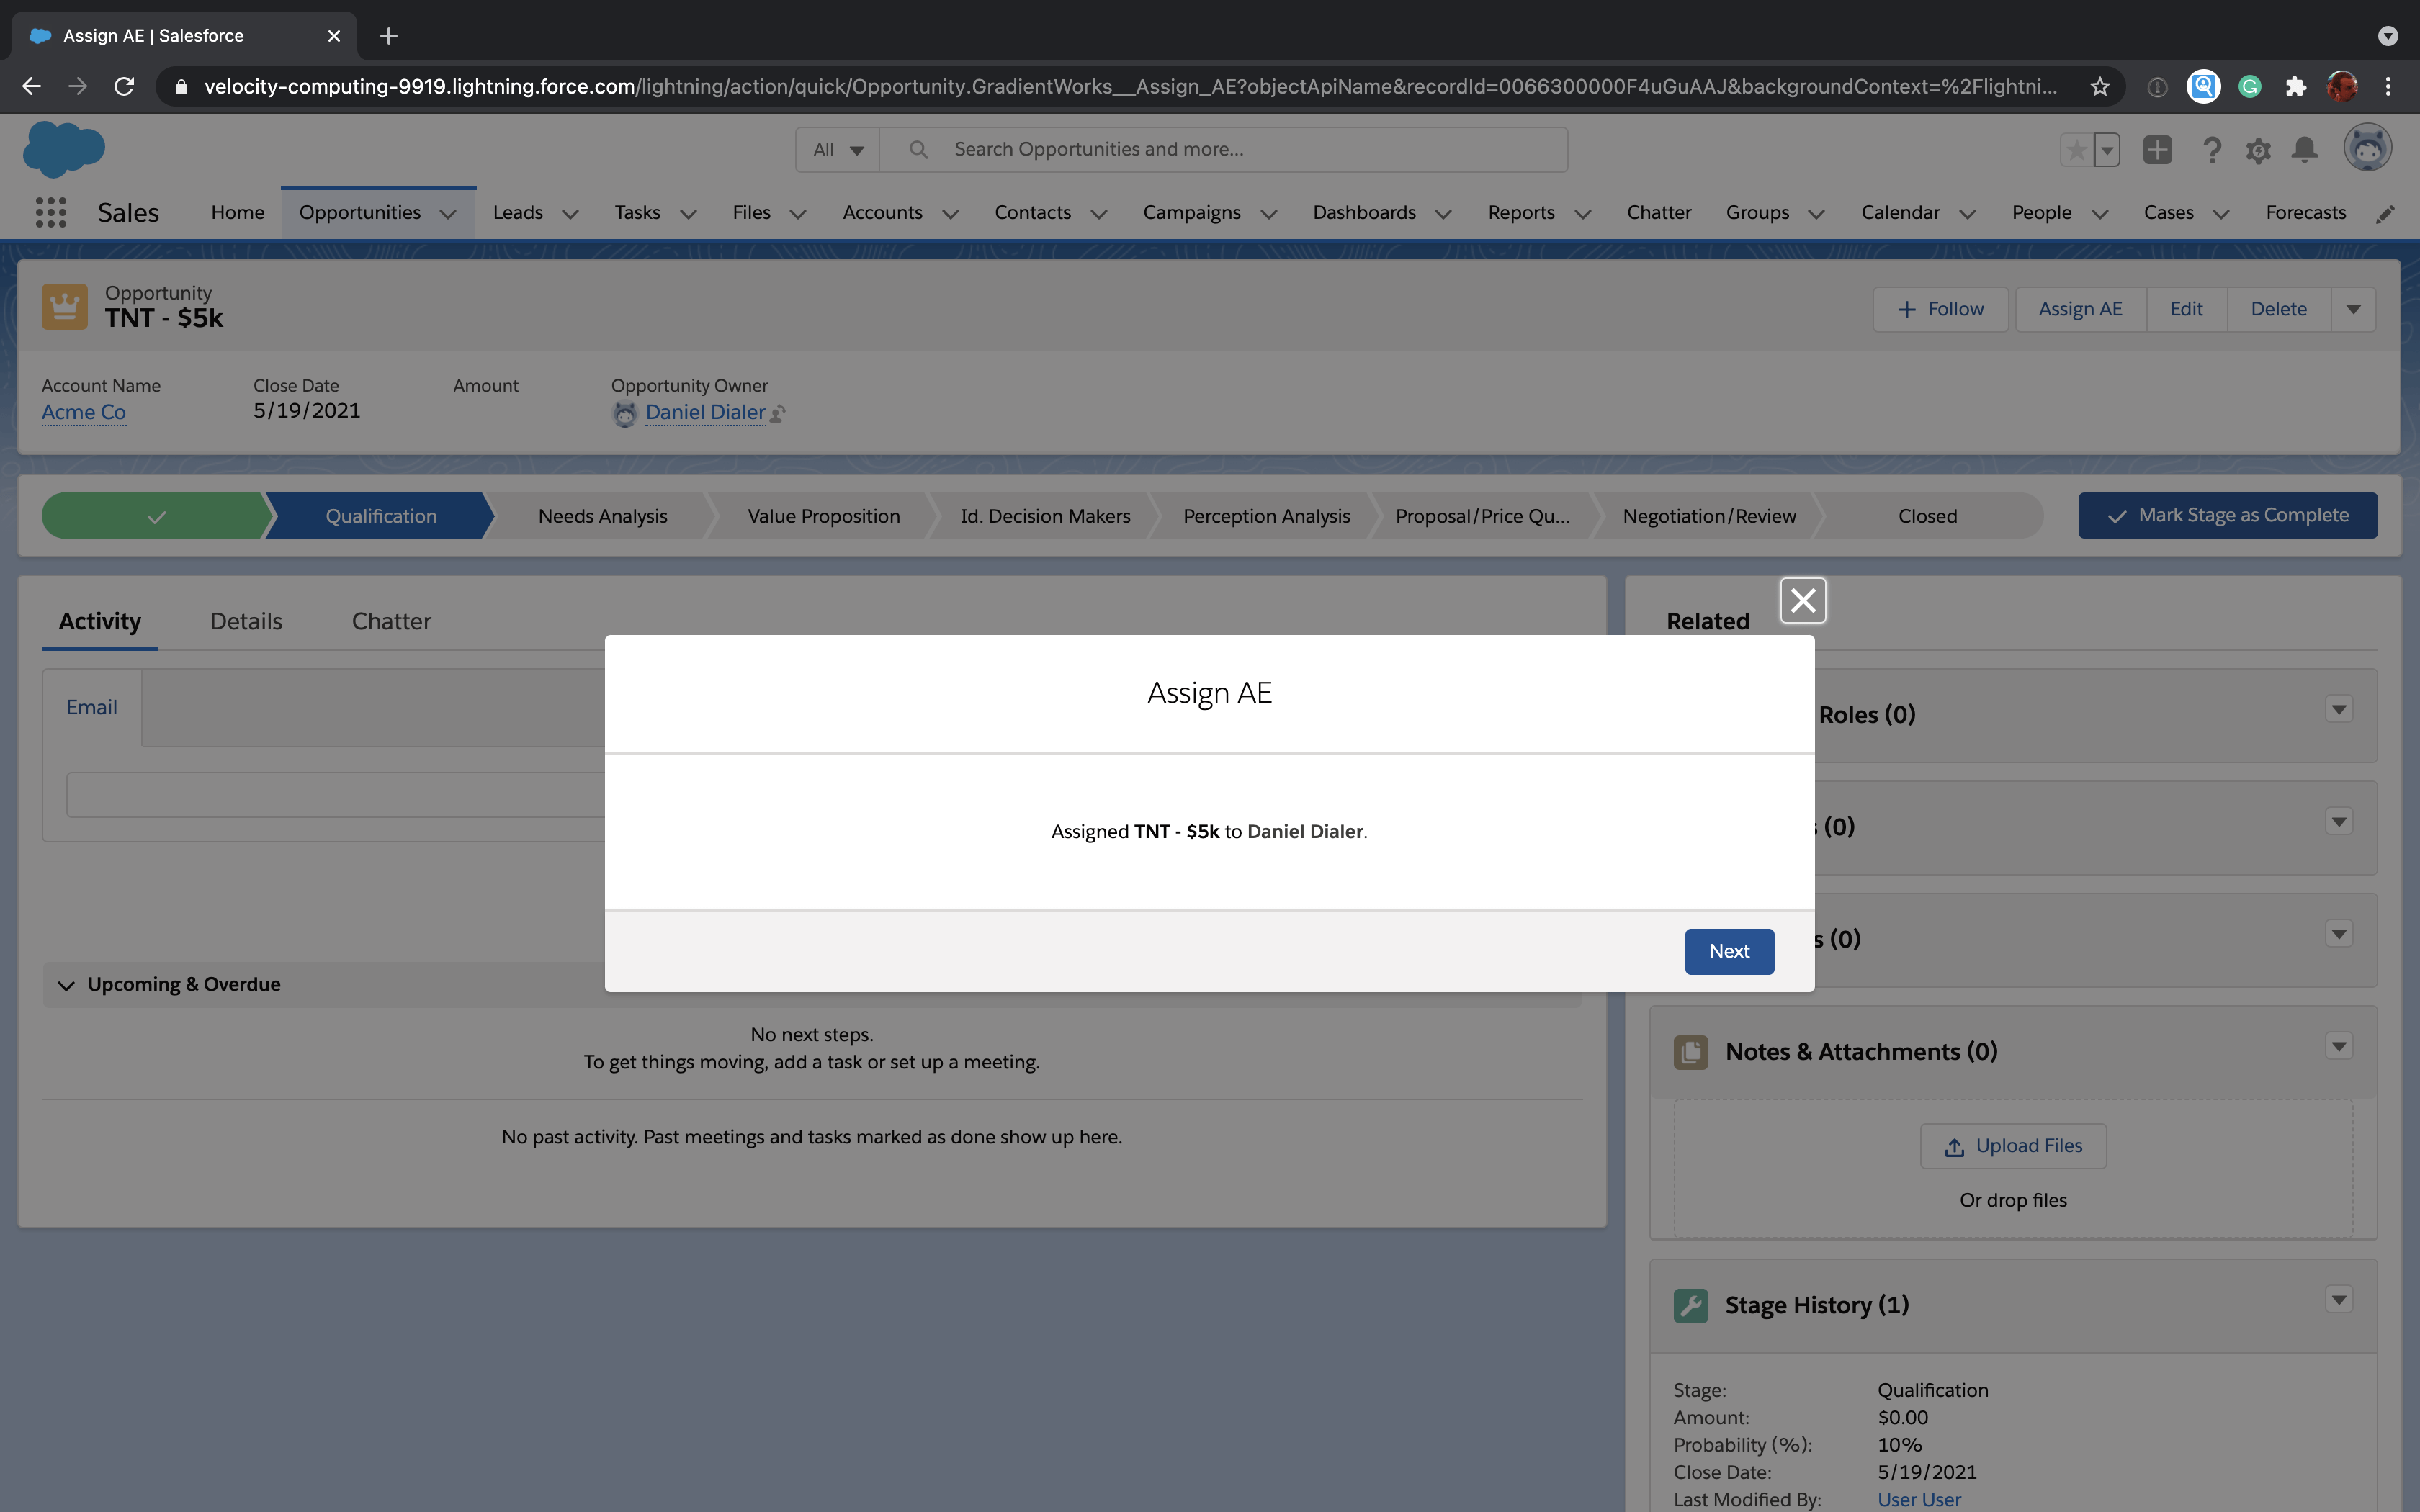This screenshot has width=2420, height=1512.
Task: Switch to the Details tab
Action: pyautogui.click(x=246, y=621)
